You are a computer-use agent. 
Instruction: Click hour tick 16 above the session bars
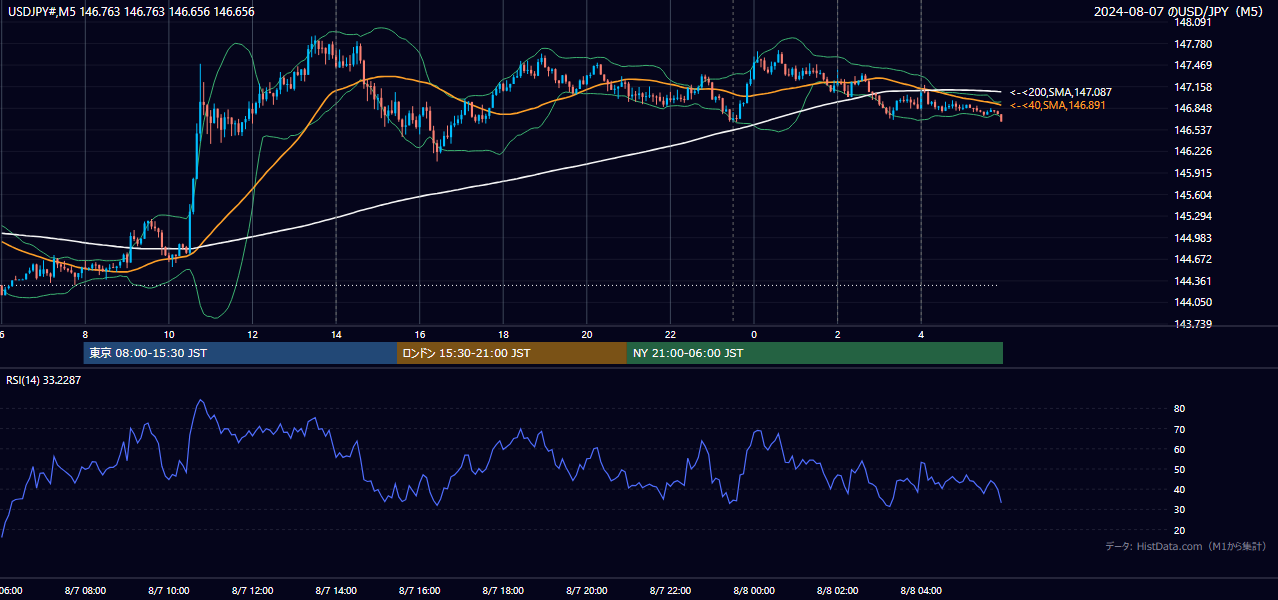(420, 334)
